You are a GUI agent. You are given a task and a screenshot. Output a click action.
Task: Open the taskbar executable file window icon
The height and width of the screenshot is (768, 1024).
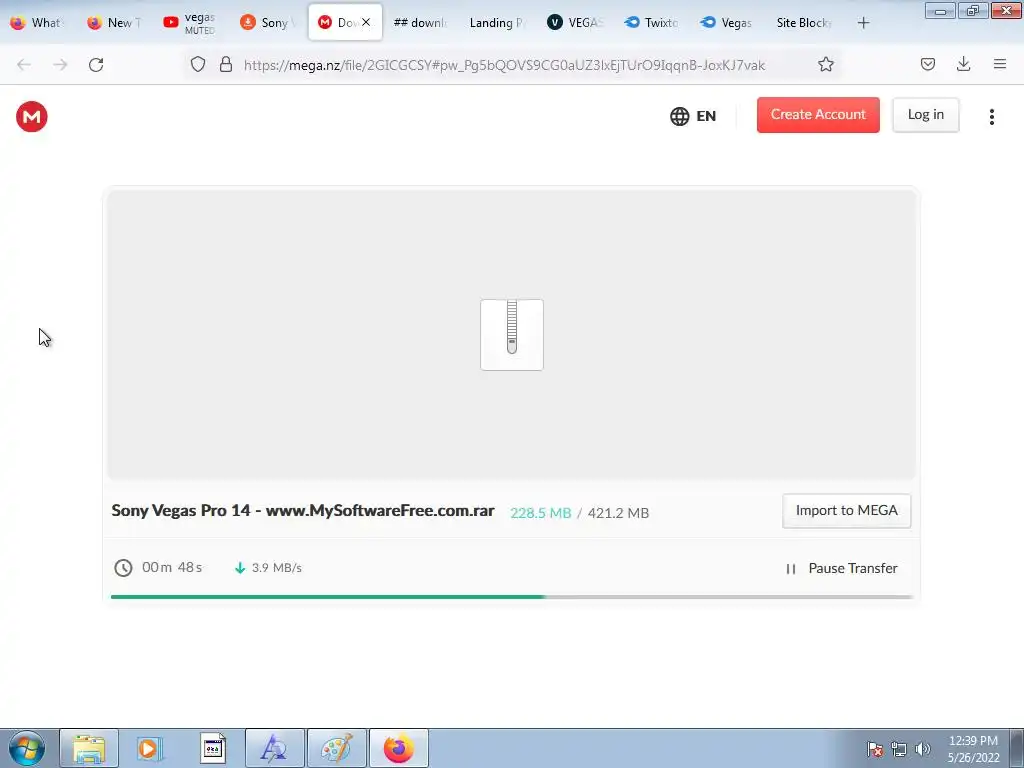pyautogui.click(x=212, y=748)
